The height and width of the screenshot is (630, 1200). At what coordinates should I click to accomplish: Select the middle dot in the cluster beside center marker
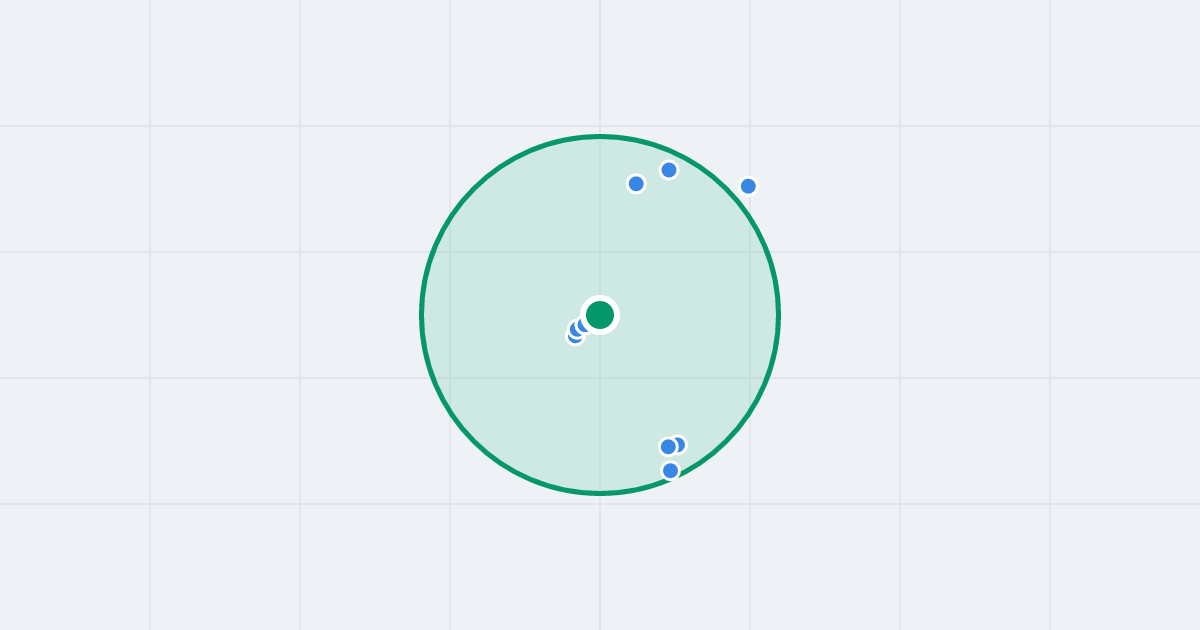(576, 329)
